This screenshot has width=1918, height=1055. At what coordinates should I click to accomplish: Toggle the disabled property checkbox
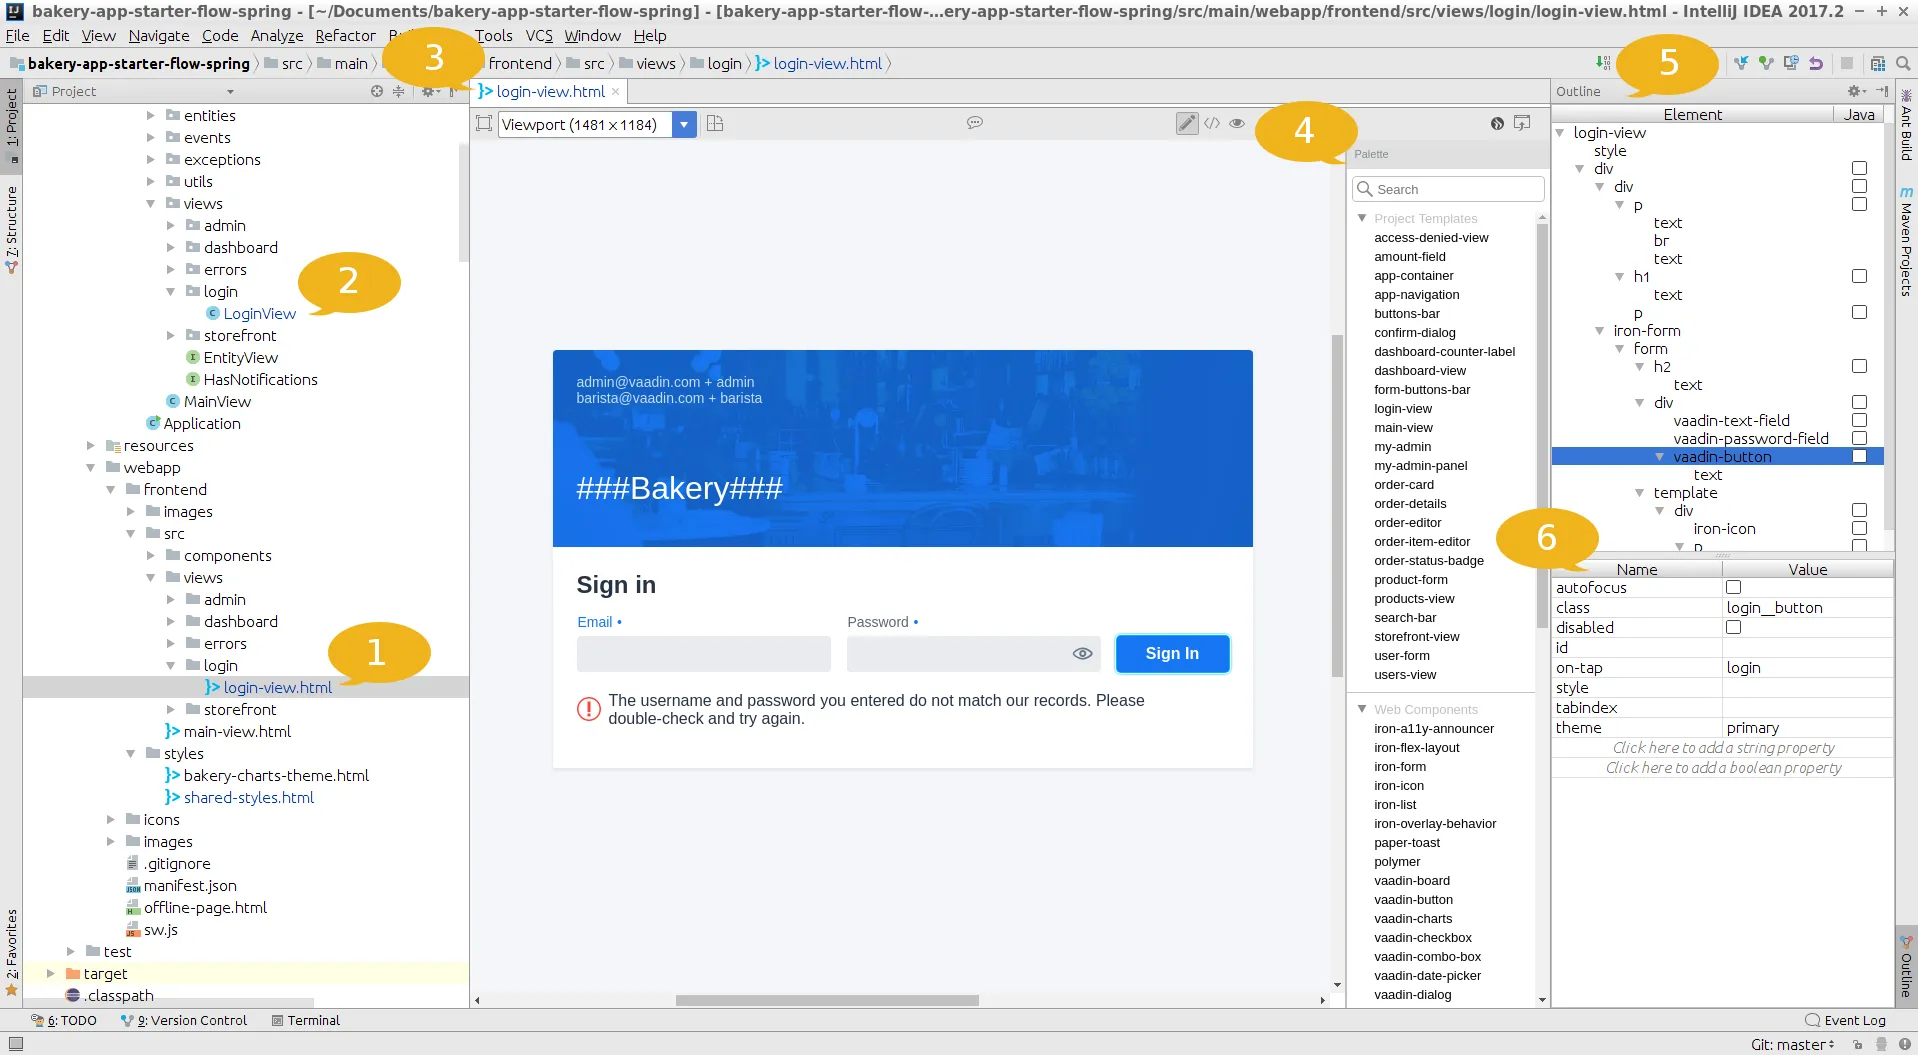coord(1734,627)
